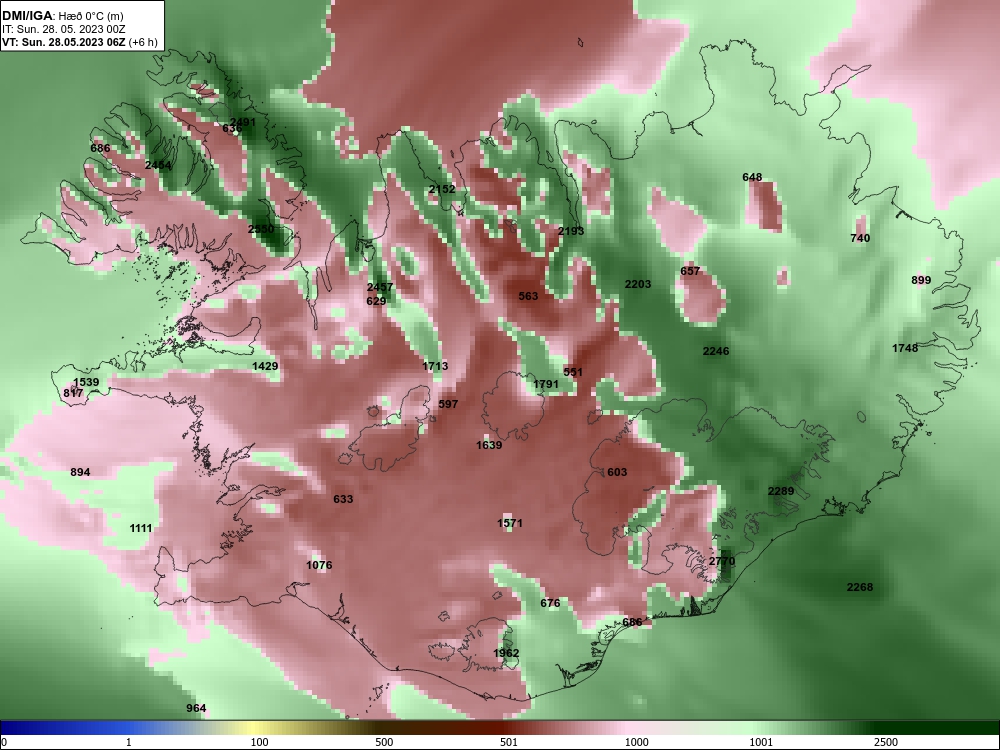Select the map value 2454

point(158,165)
